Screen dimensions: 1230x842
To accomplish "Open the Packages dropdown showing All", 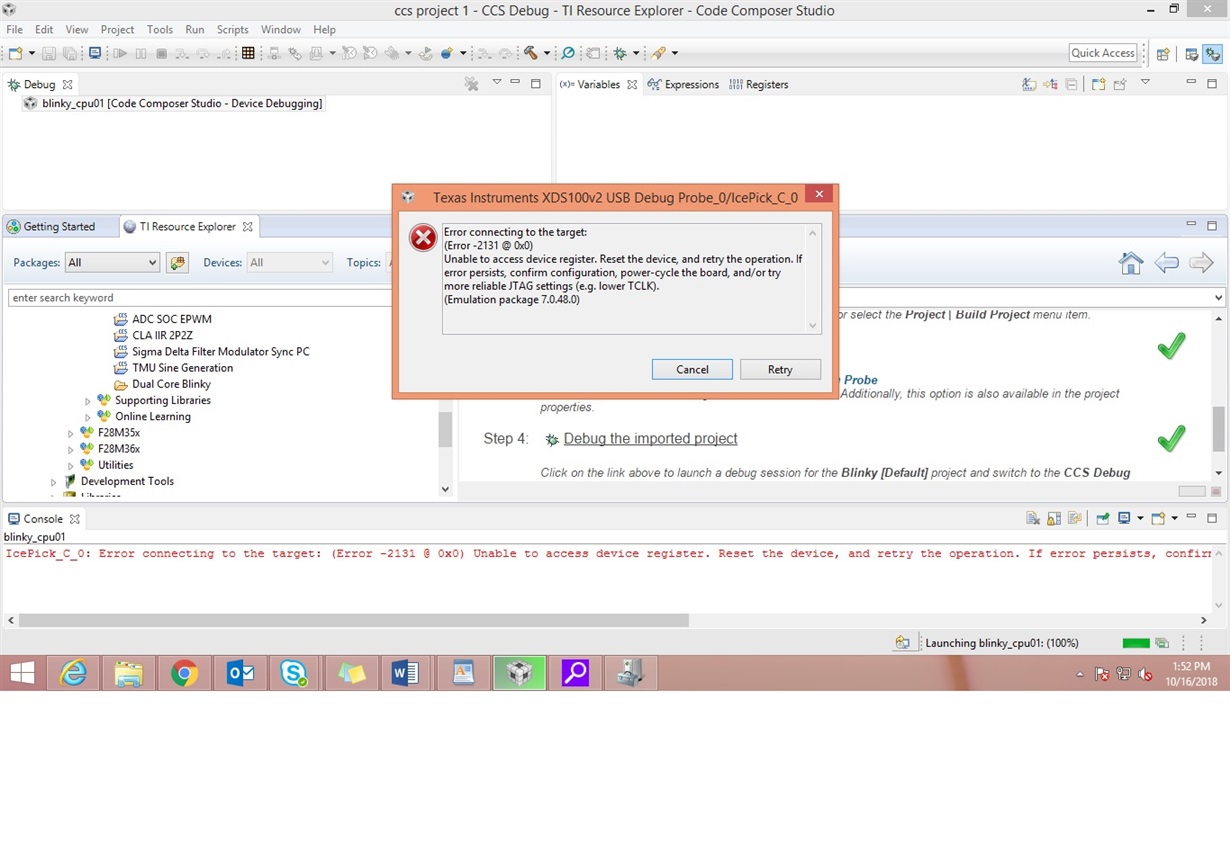I will [x=112, y=262].
